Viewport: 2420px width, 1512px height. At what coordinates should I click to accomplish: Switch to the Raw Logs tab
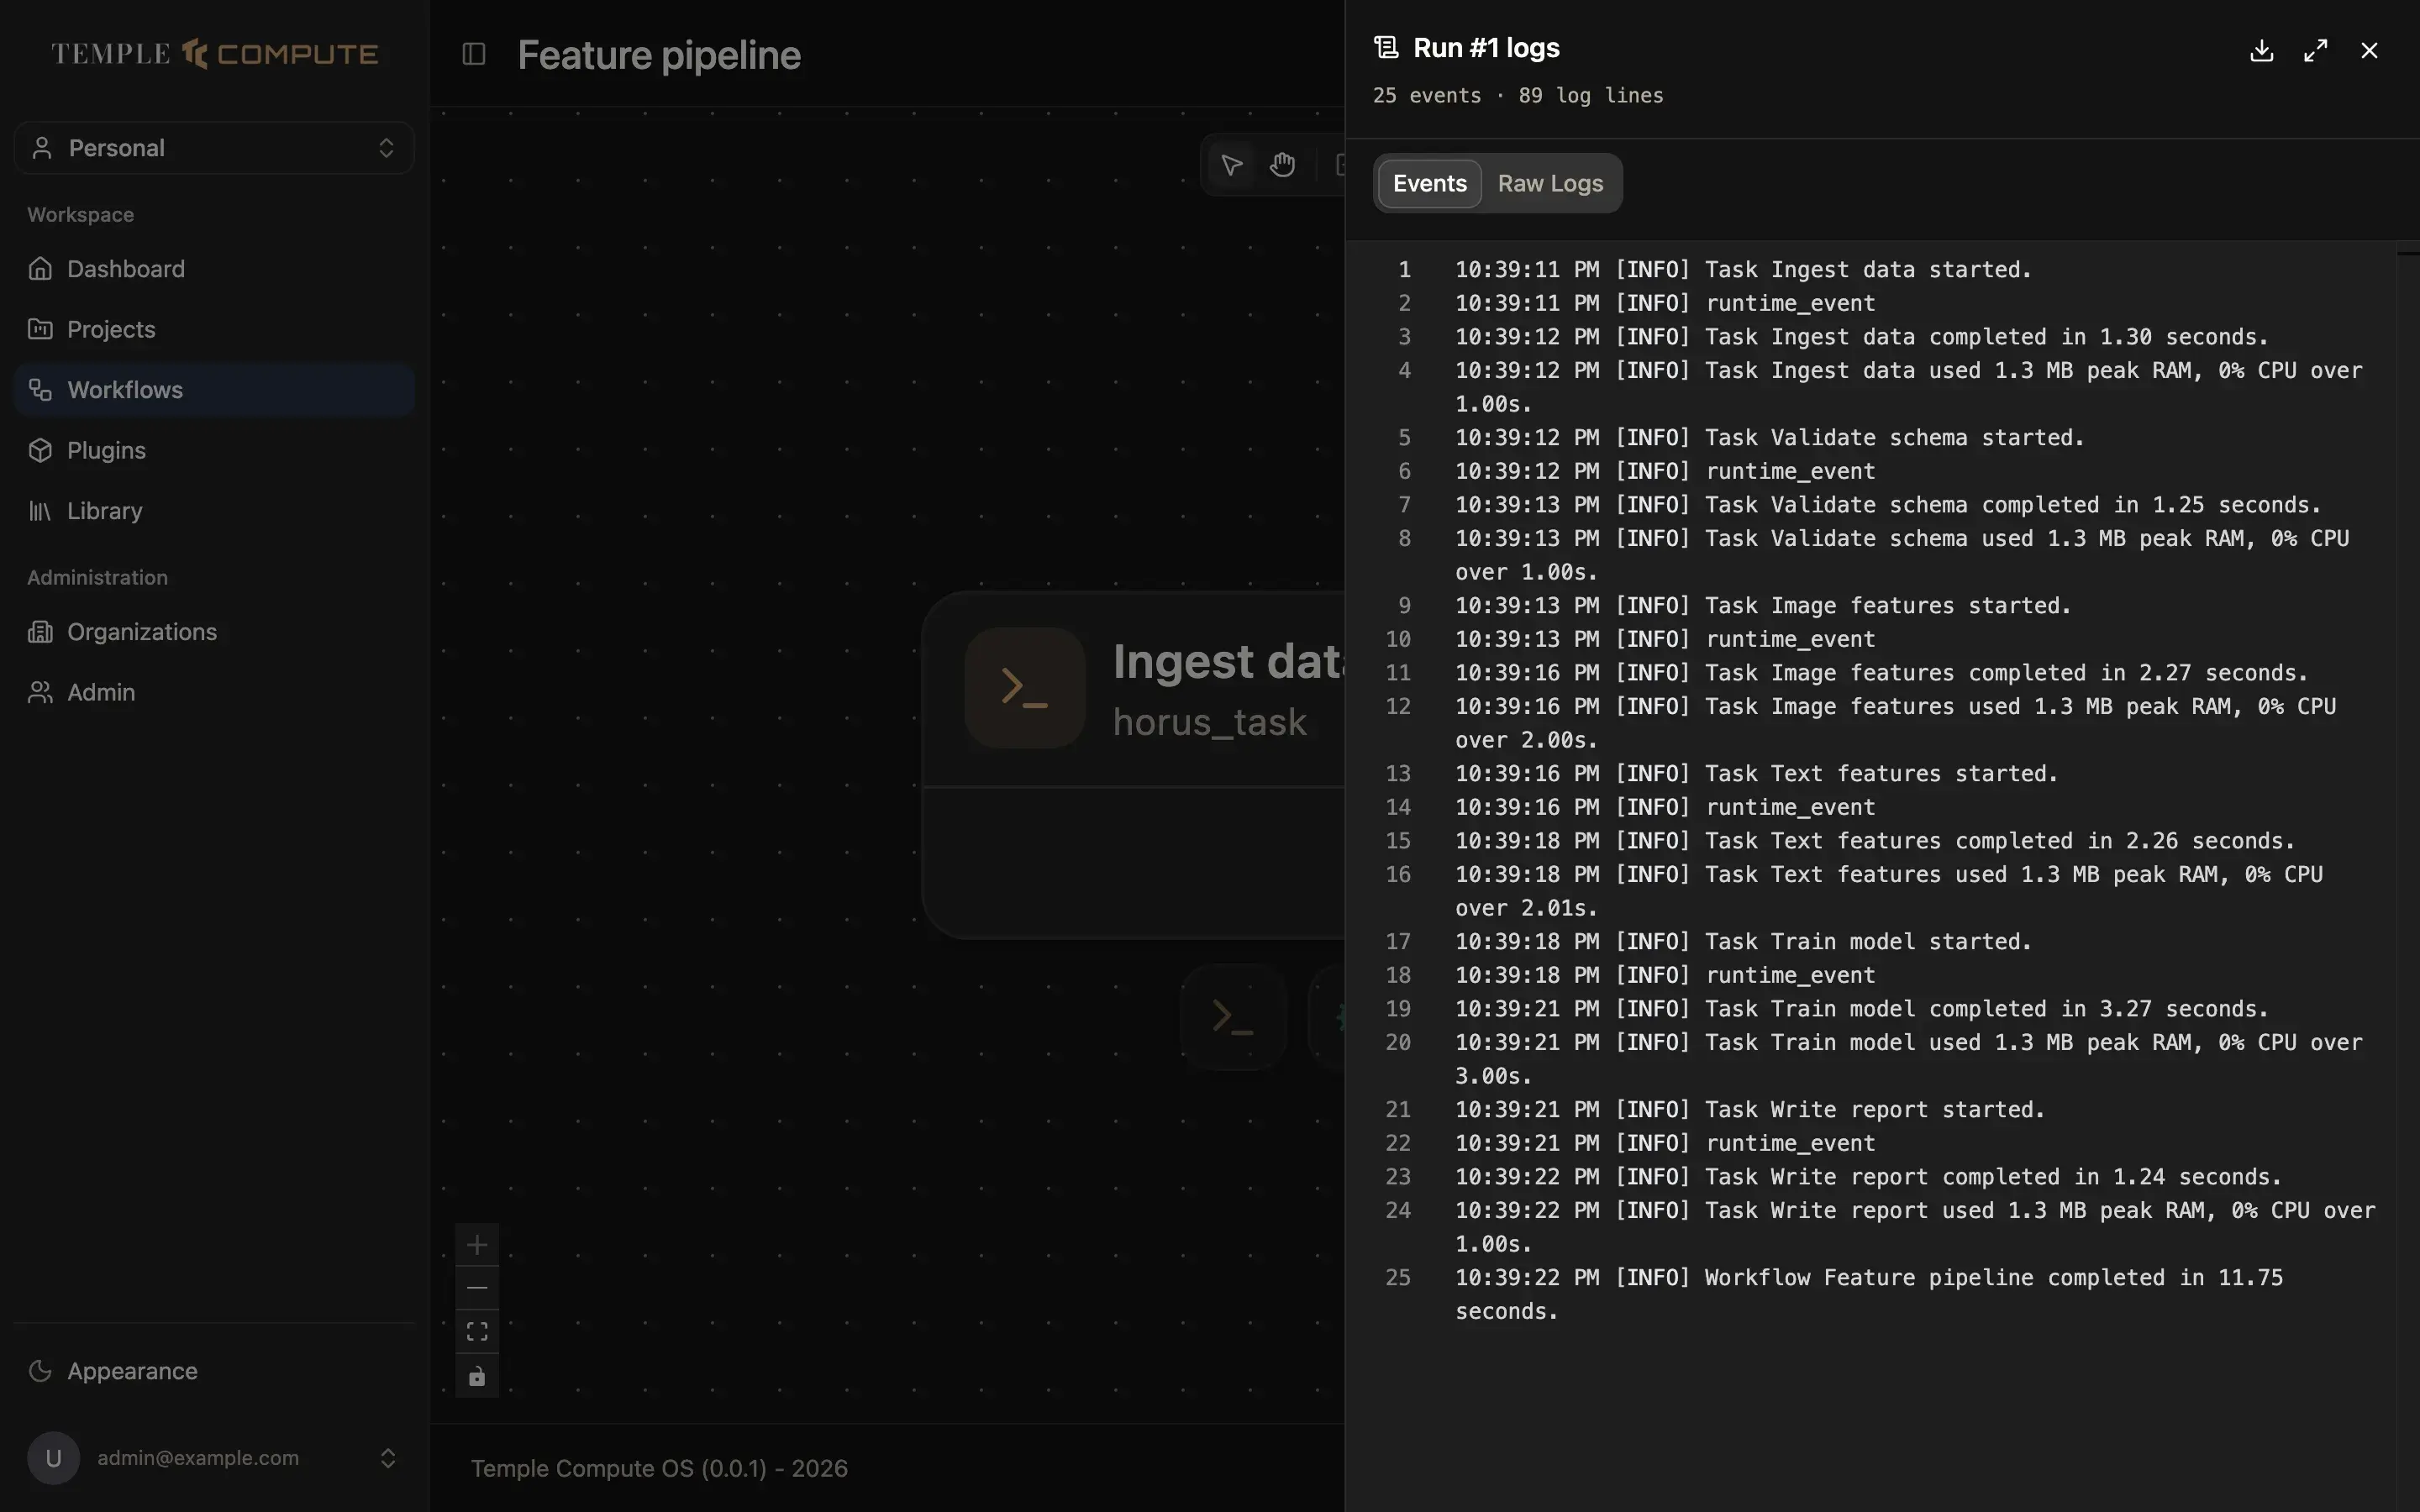point(1550,183)
